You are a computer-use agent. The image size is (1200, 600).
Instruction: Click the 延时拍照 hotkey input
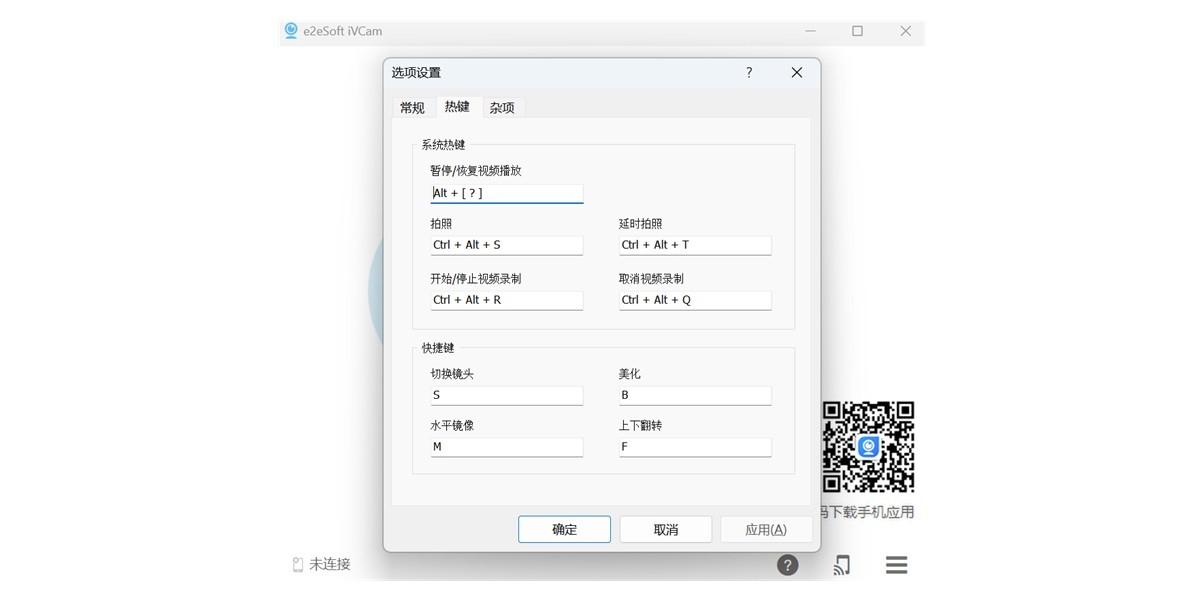click(x=695, y=245)
